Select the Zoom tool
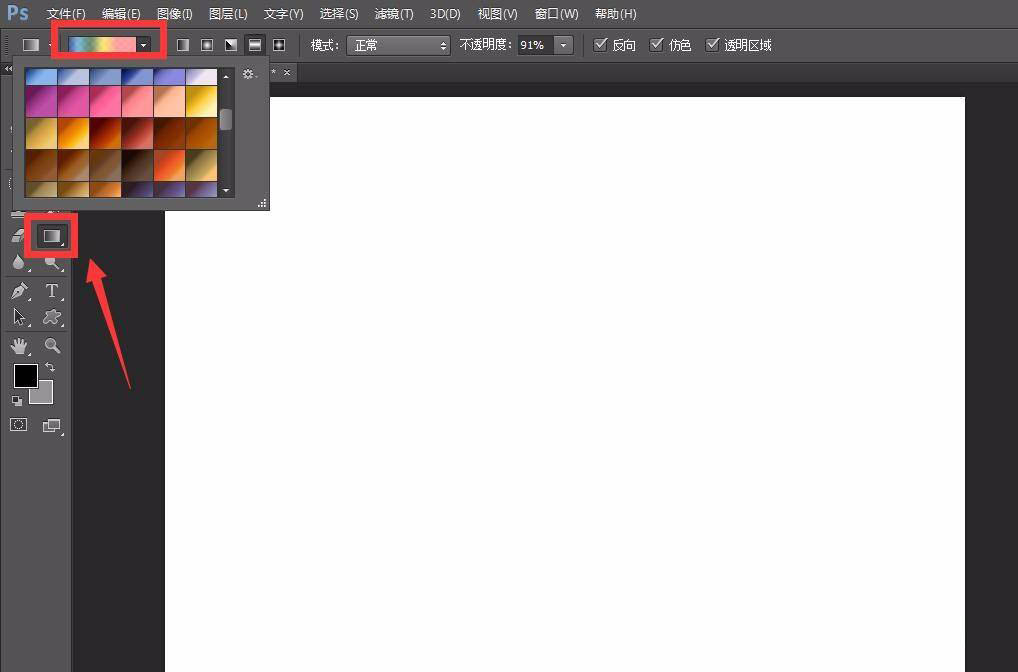1018x672 pixels. coord(52,346)
